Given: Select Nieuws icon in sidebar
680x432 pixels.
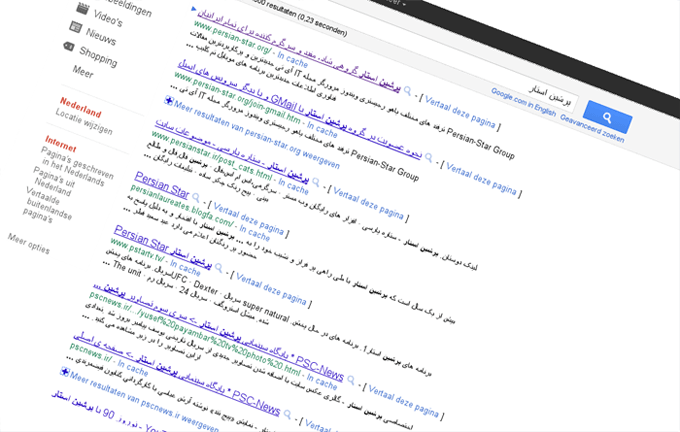Looking at the screenshot, I should 75,27.
